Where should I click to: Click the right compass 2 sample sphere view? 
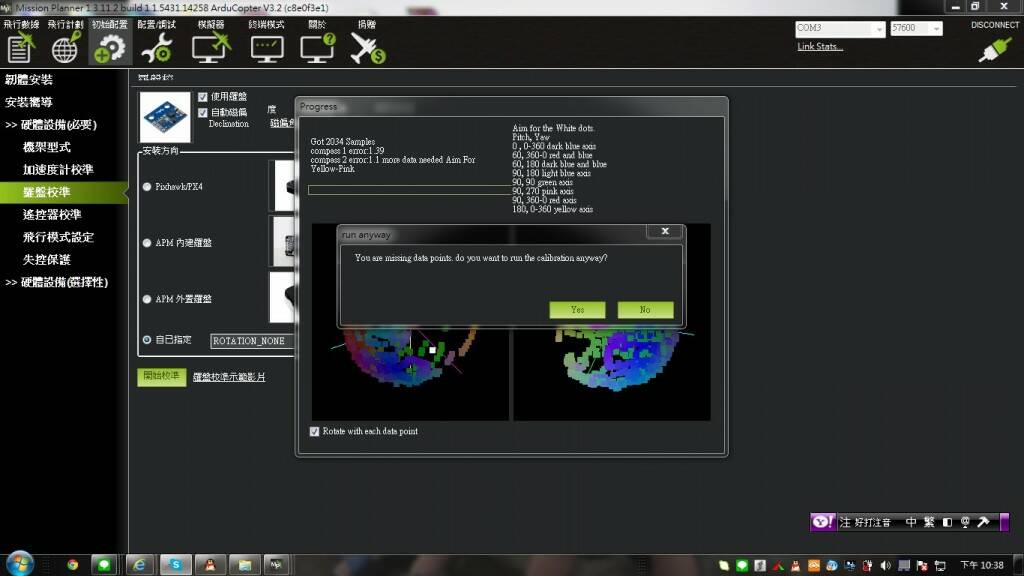point(612,372)
